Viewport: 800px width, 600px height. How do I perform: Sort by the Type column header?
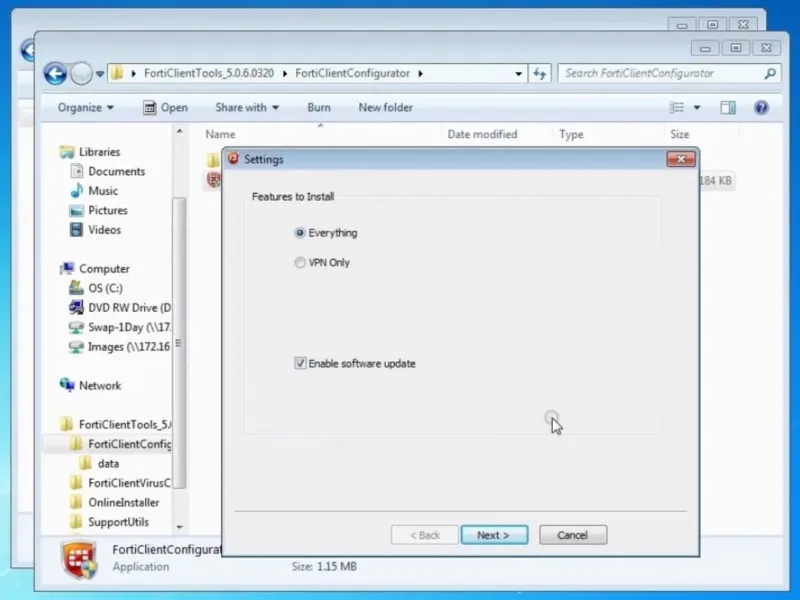(x=571, y=134)
